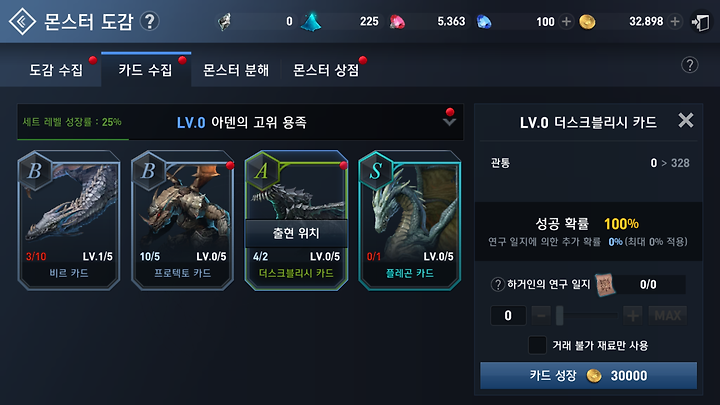Decrease journal count with minus stepper
This screenshot has height=405, width=720.
coord(541,315)
